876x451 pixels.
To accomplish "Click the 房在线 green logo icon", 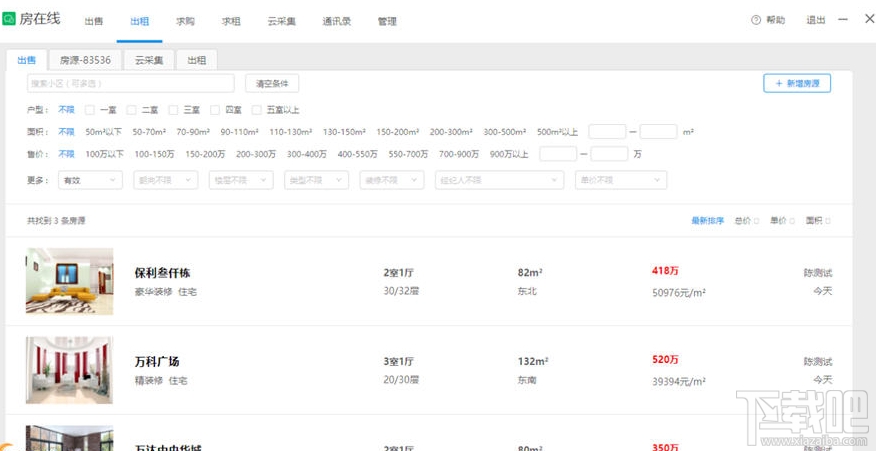I will (9, 20).
